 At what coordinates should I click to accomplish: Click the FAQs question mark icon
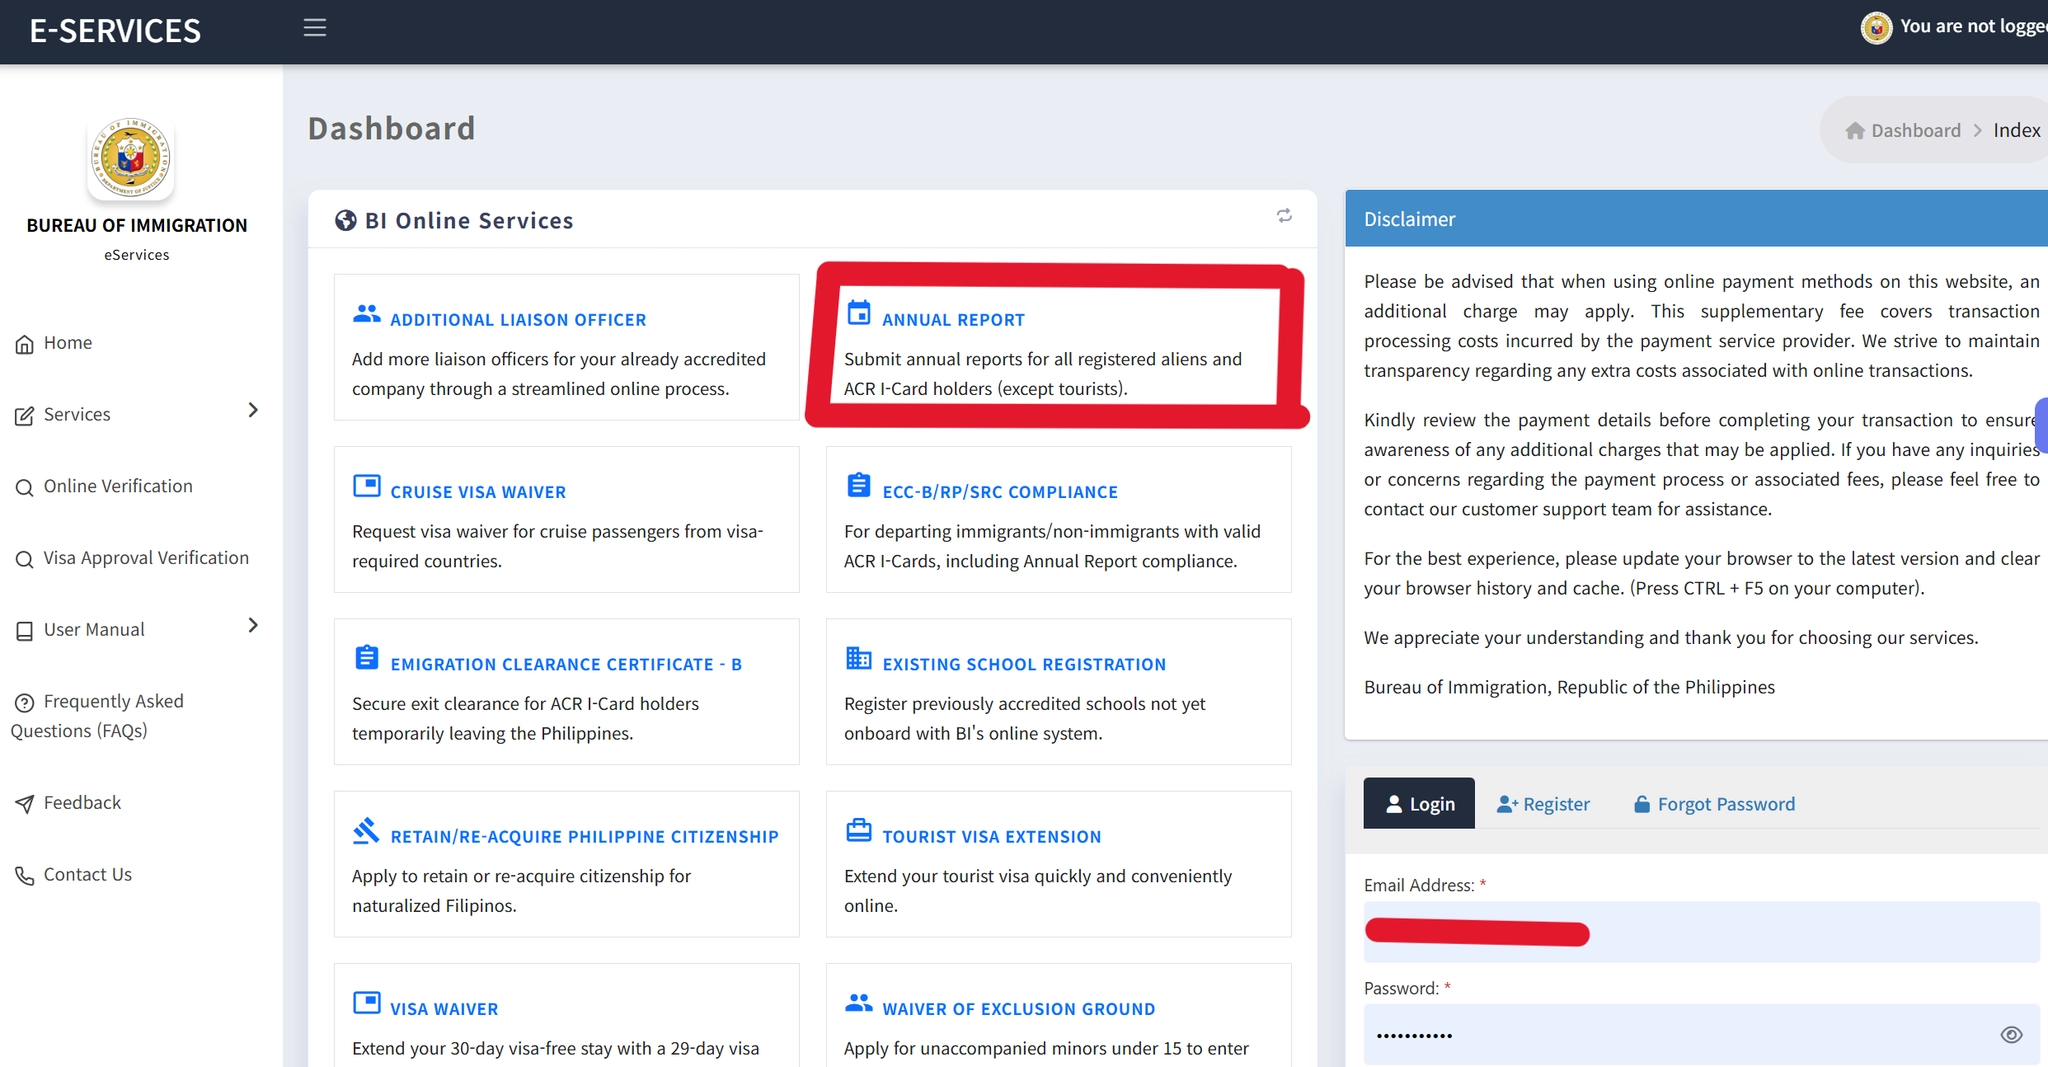(x=25, y=703)
